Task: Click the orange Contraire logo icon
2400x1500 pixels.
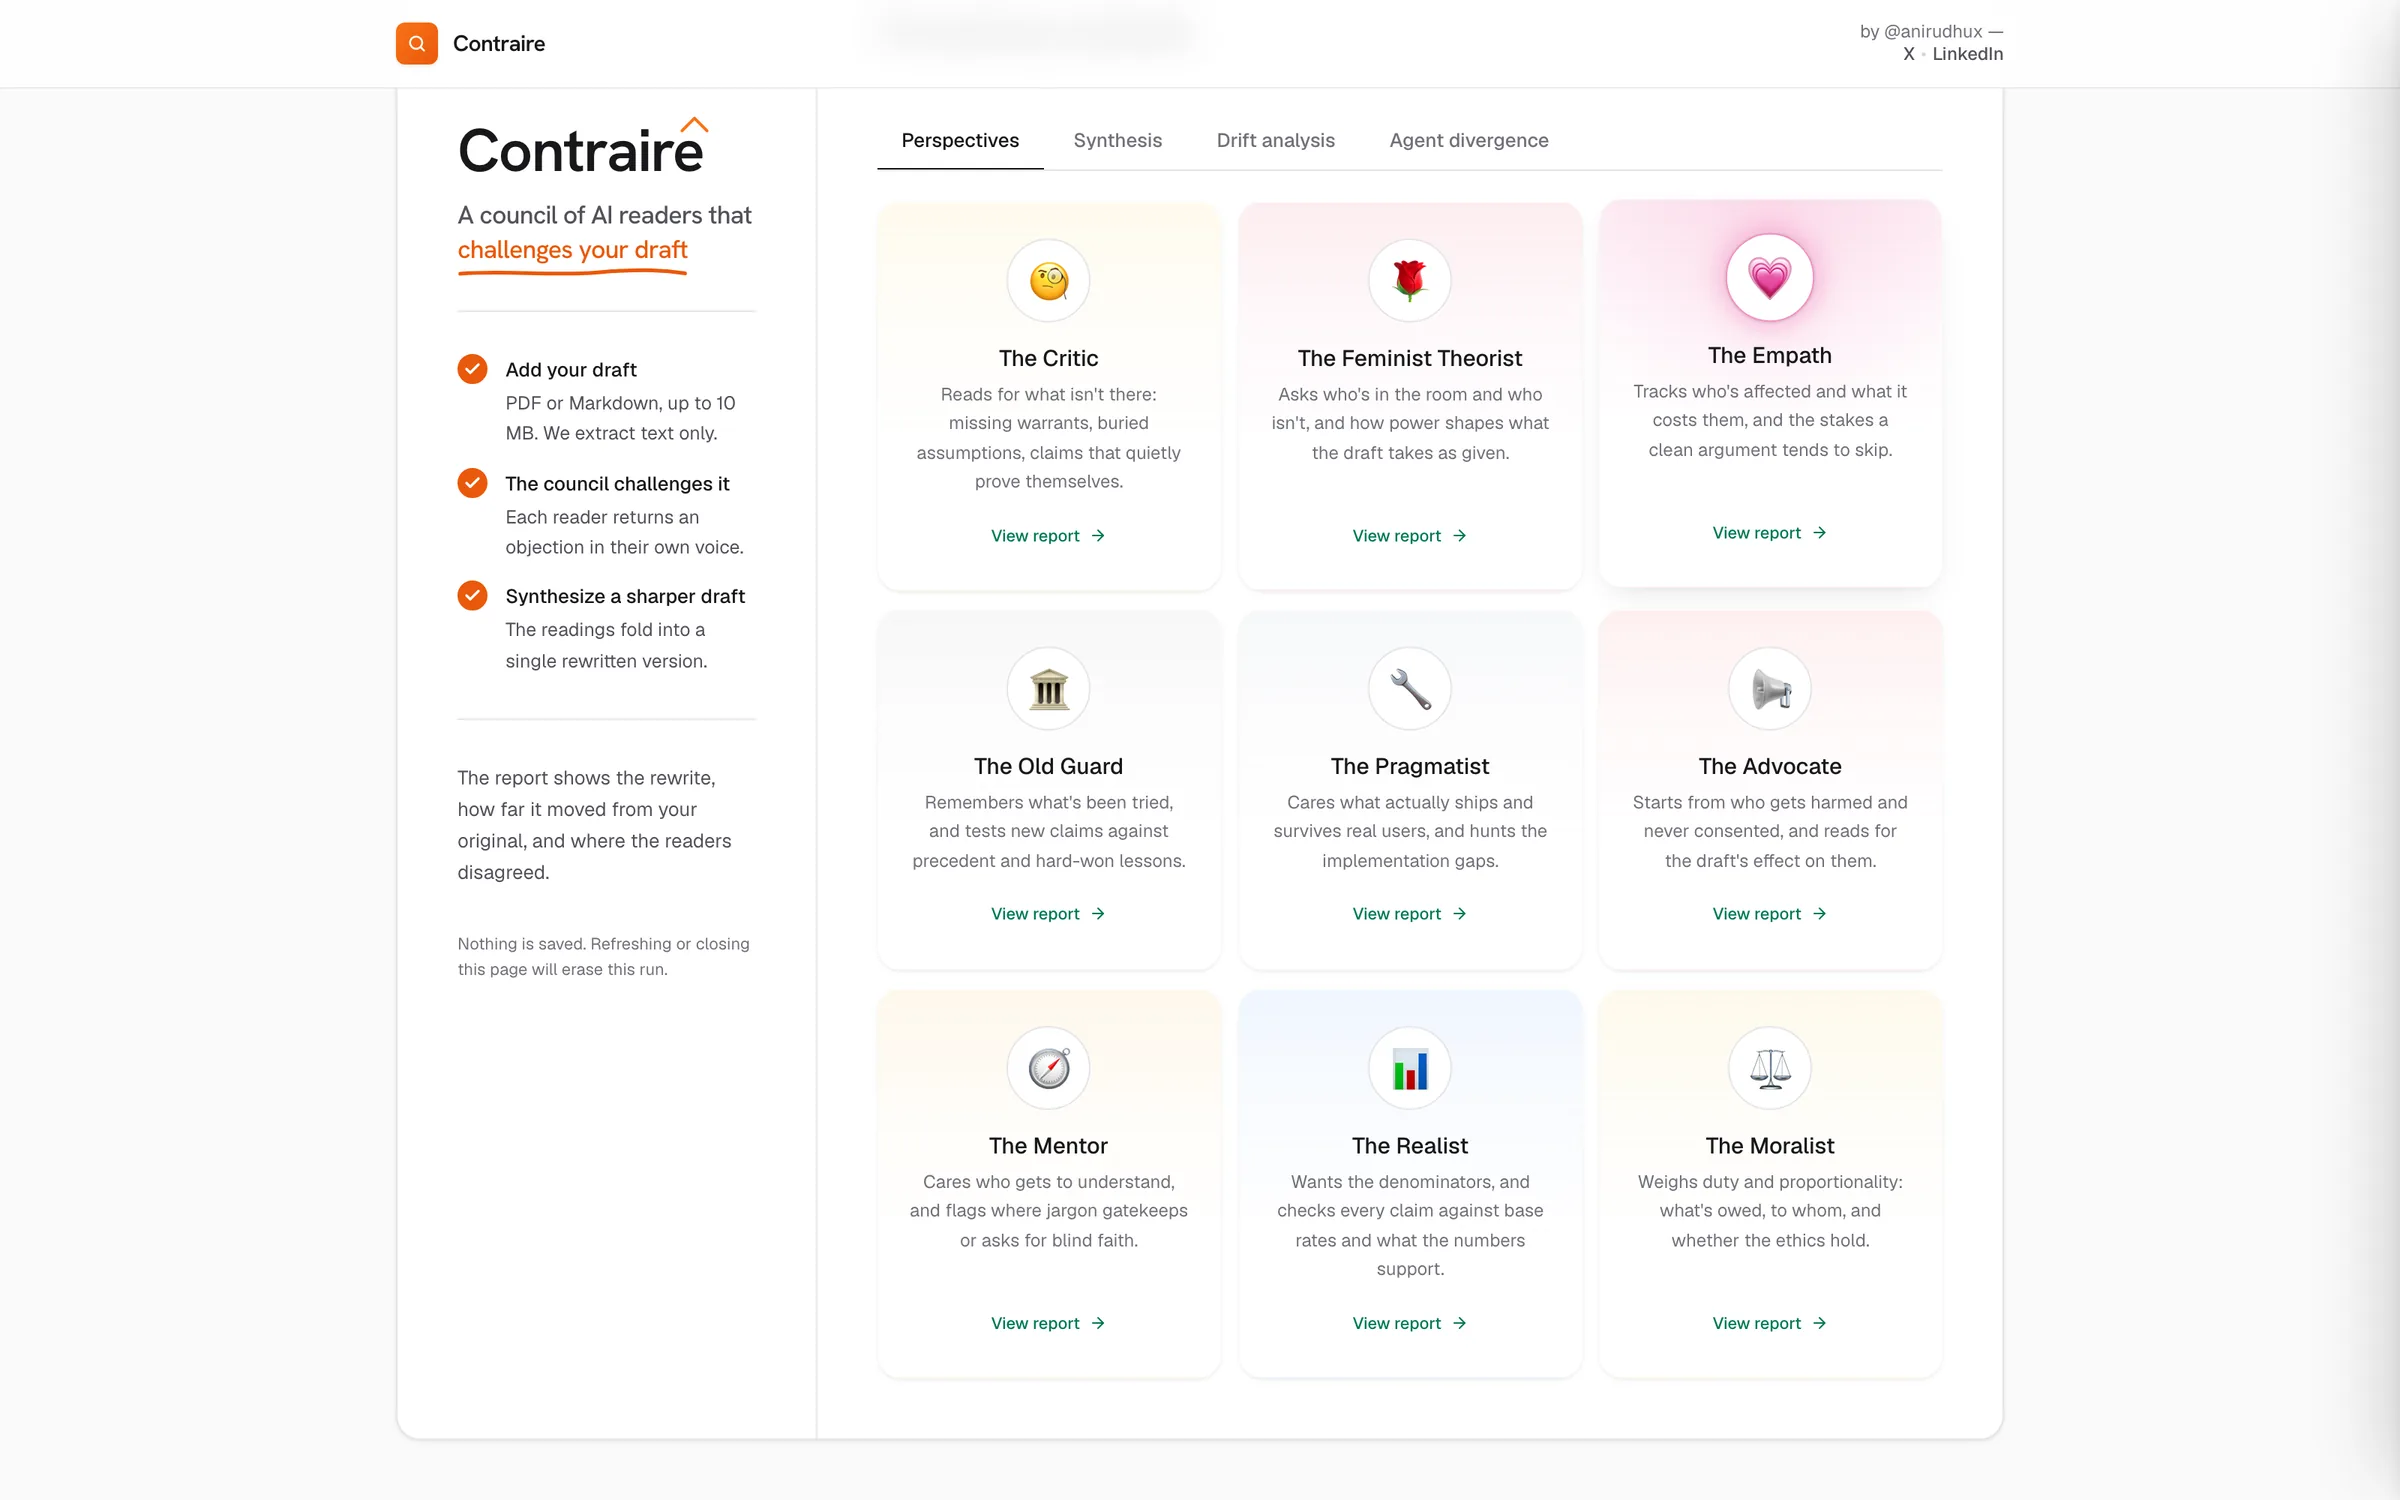Action: [417, 44]
